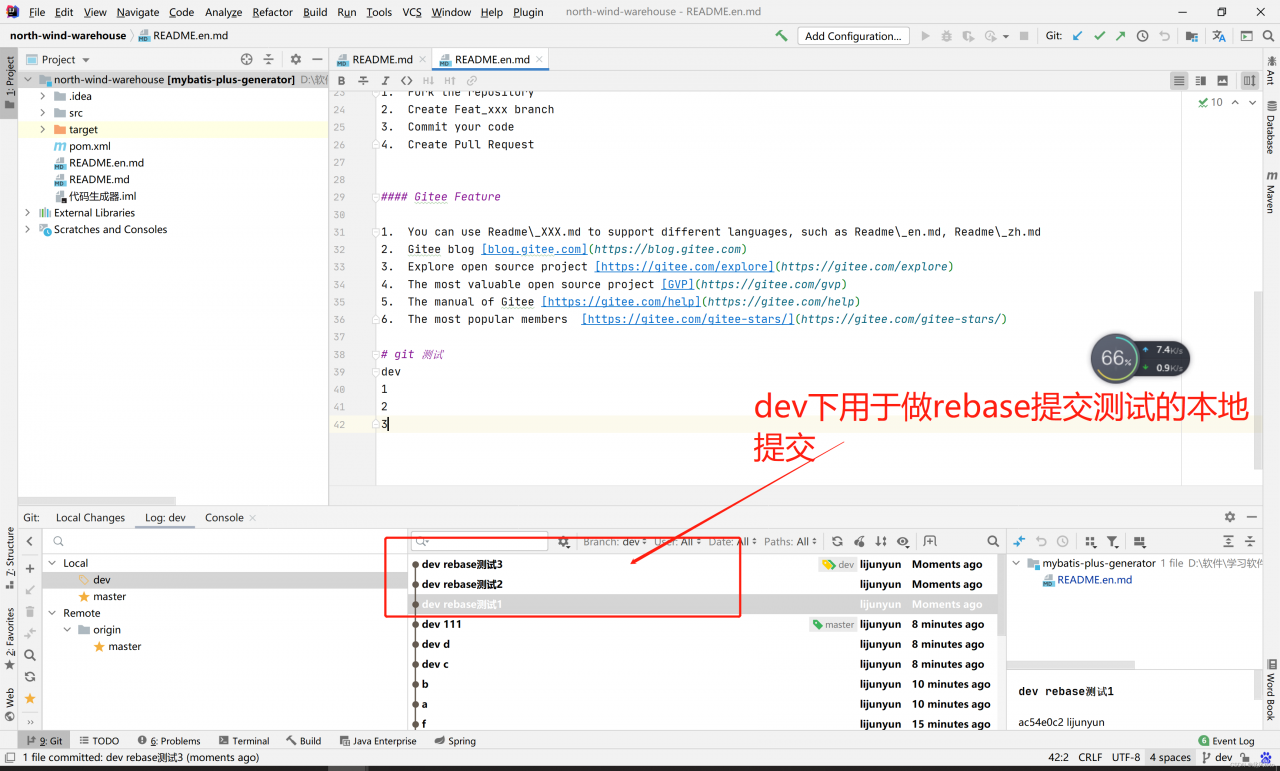Click UTF-8 encoding in status bar
Screen dimensions: 1280x771
1126,757
